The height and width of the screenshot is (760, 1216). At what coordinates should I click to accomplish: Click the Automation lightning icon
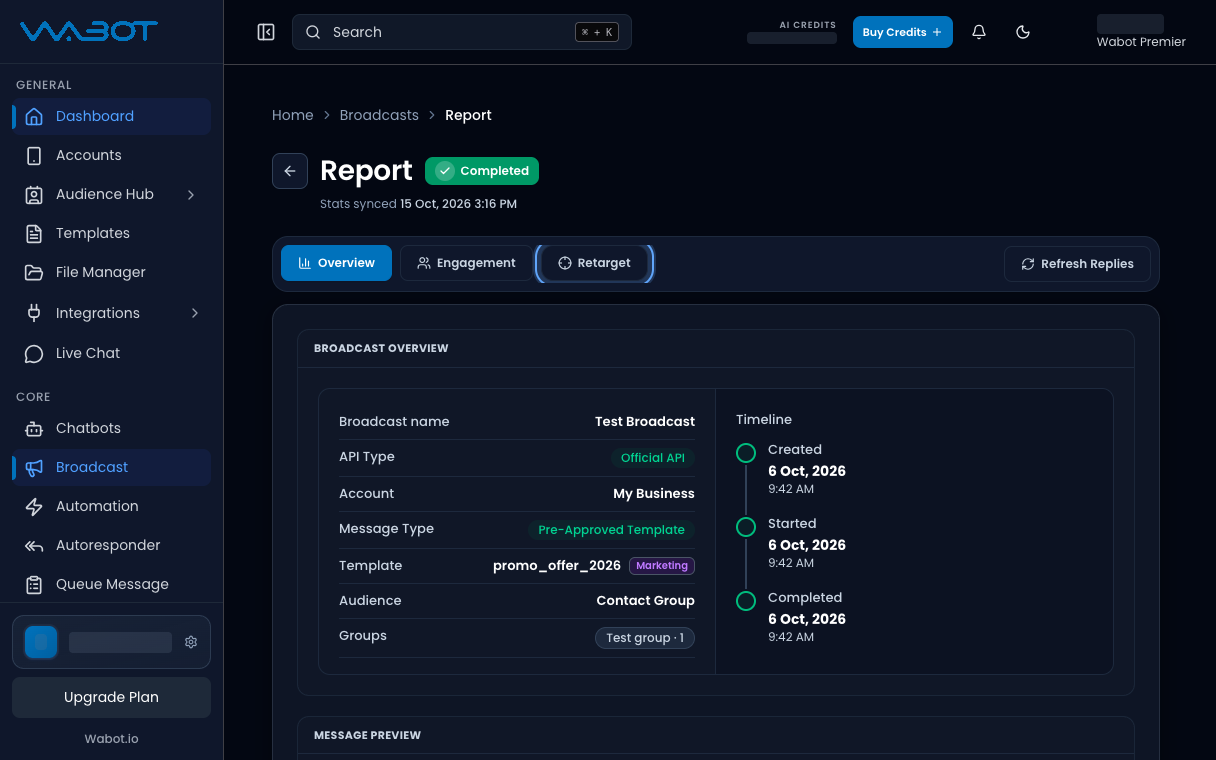[x=34, y=506]
